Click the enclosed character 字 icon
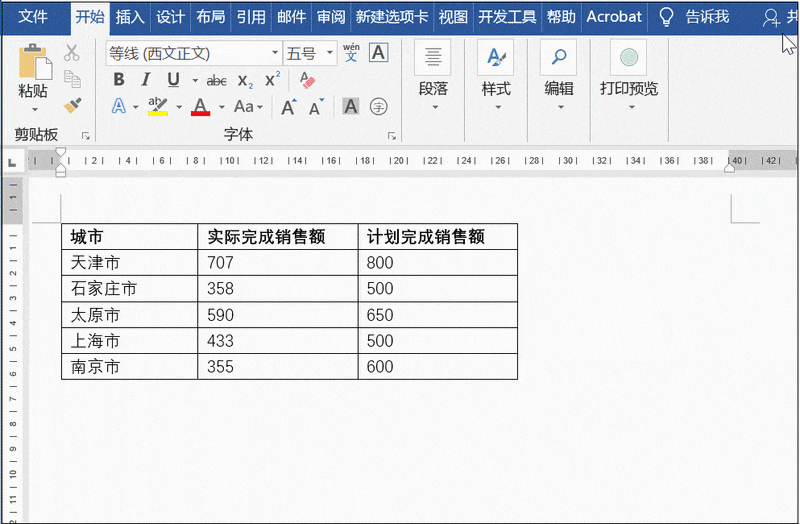The height and width of the screenshot is (524, 800). (379, 107)
